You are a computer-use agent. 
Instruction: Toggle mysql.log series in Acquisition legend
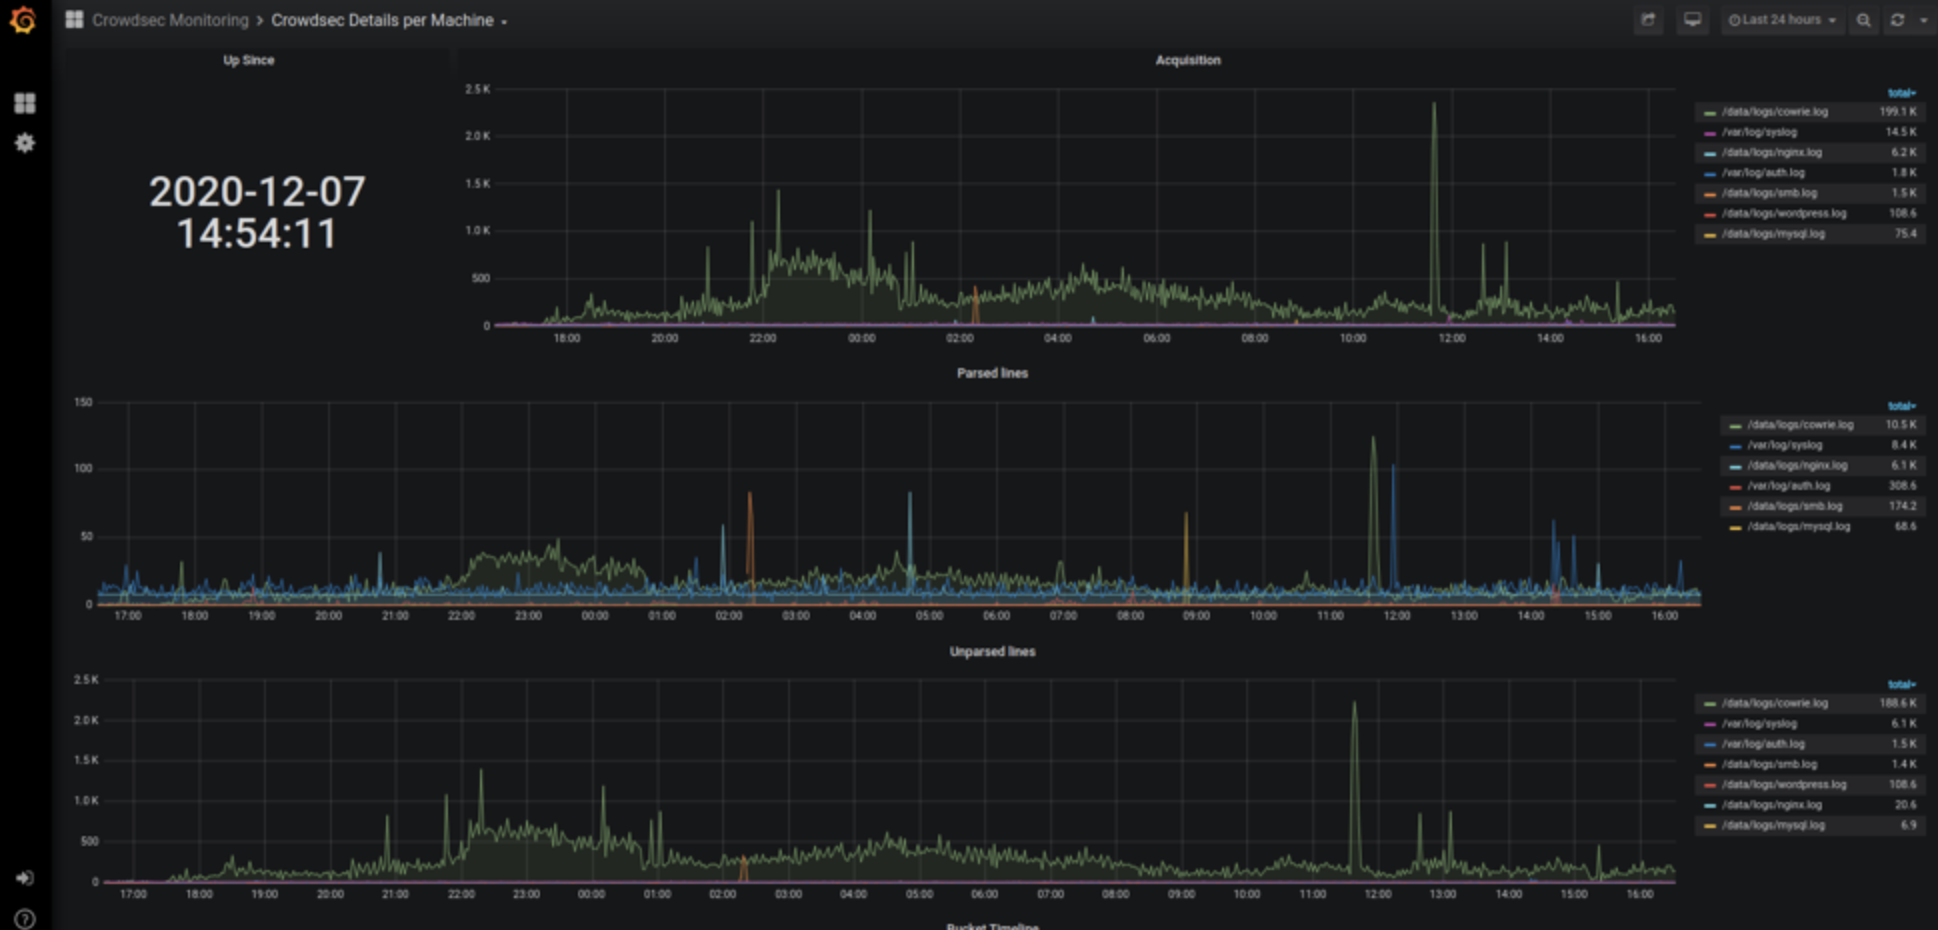point(1773,234)
